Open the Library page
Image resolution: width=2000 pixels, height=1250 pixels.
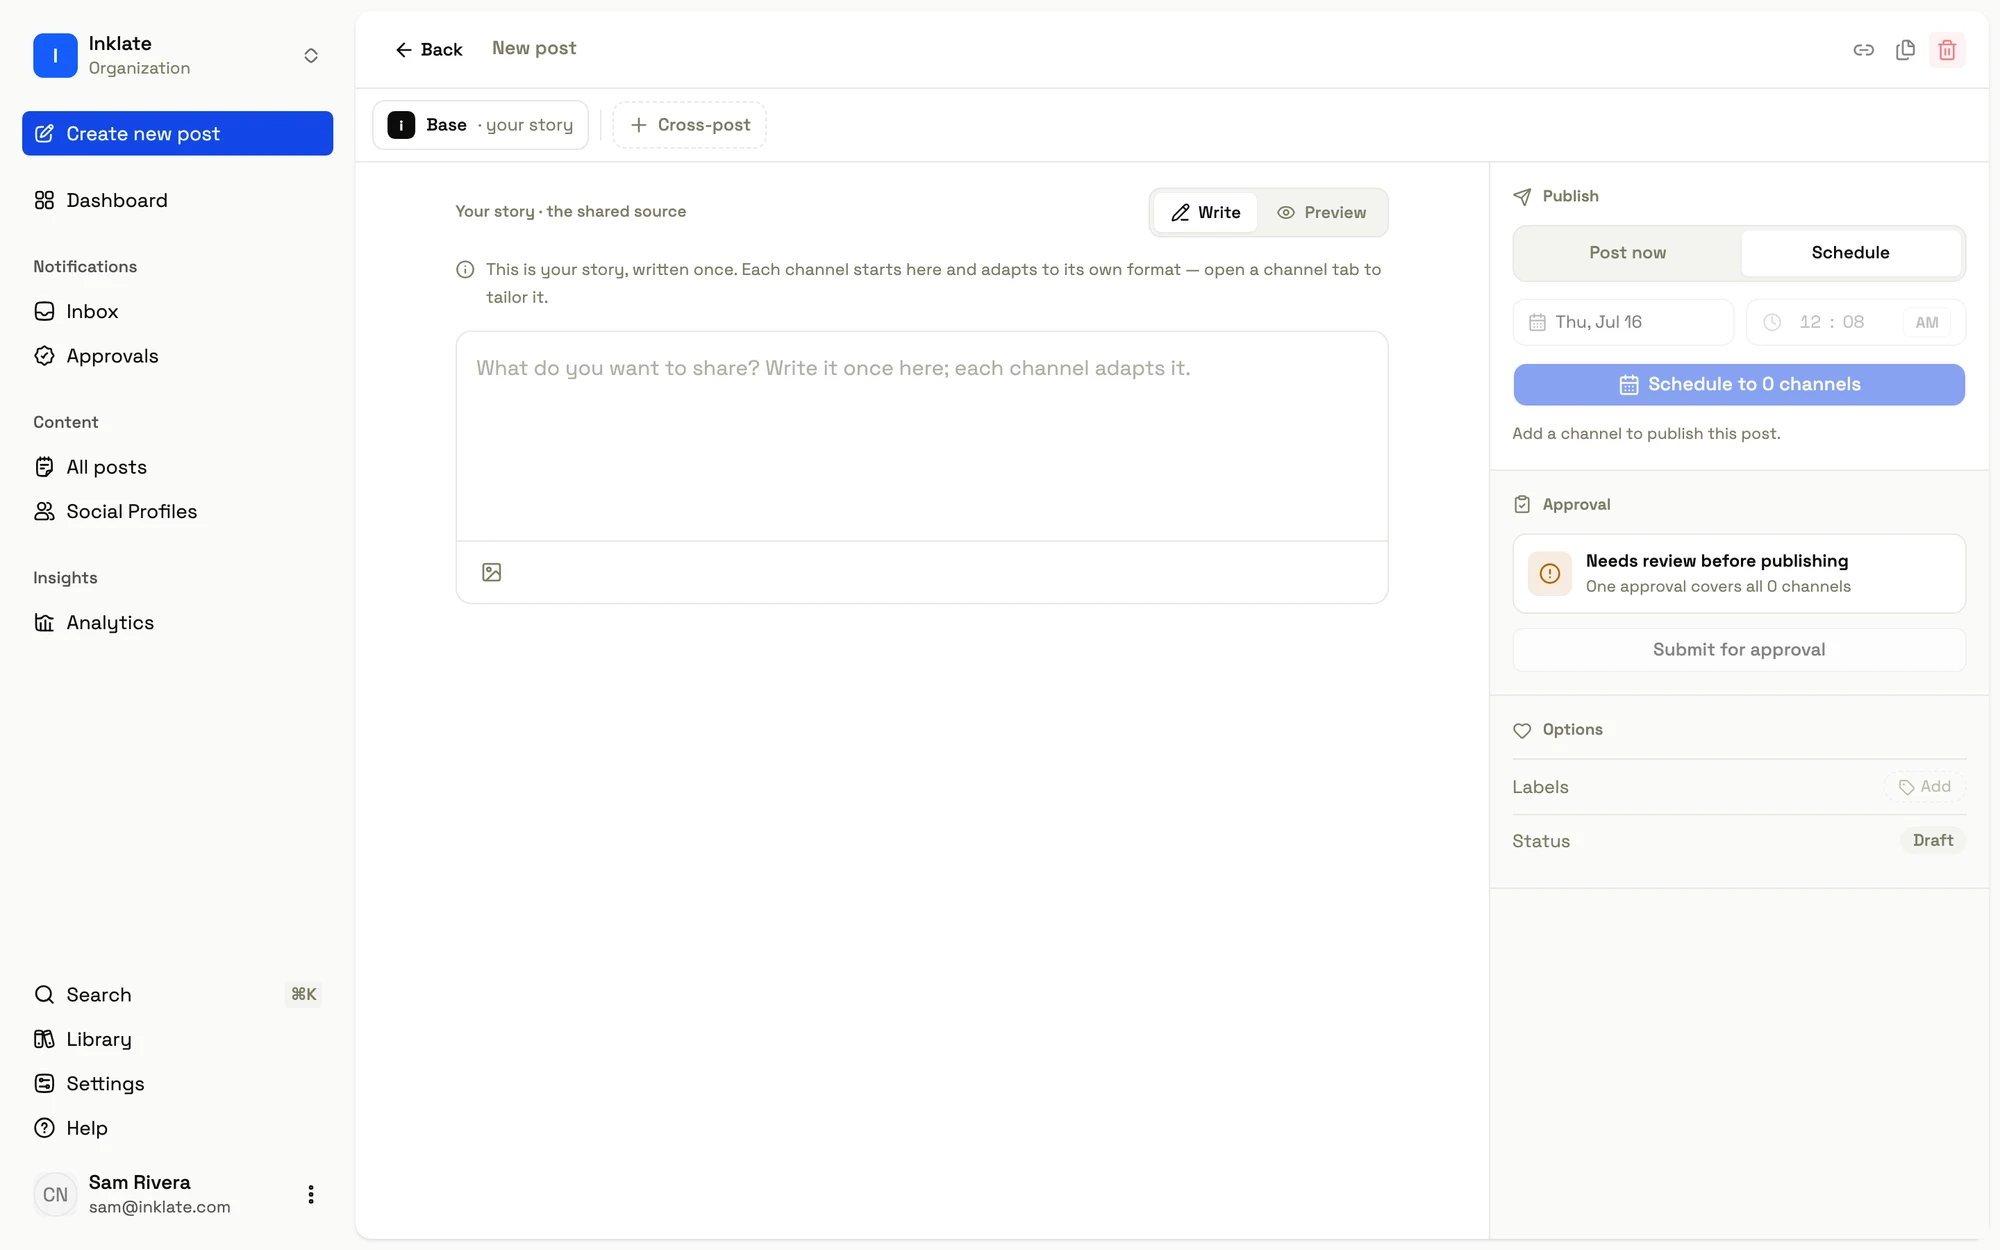[177, 1039]
